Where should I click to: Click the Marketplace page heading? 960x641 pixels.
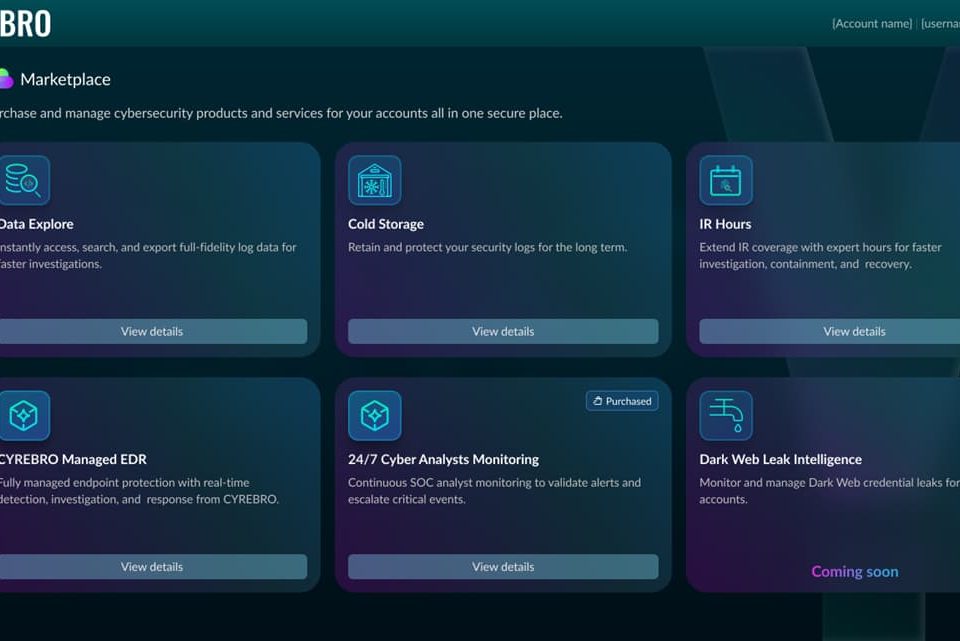tap(65, 79)
